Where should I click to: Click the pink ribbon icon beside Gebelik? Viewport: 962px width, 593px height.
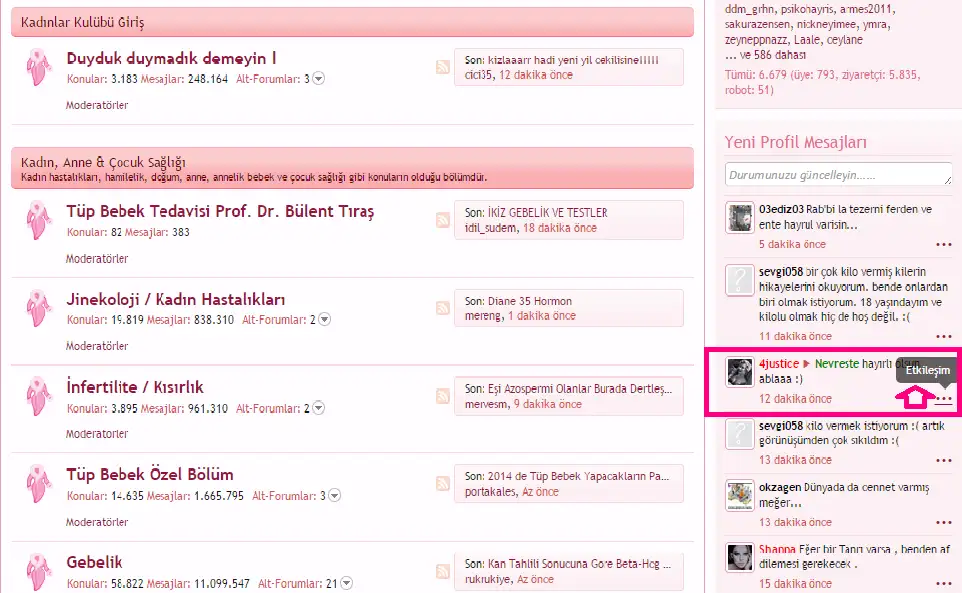[x=38, y=572]
